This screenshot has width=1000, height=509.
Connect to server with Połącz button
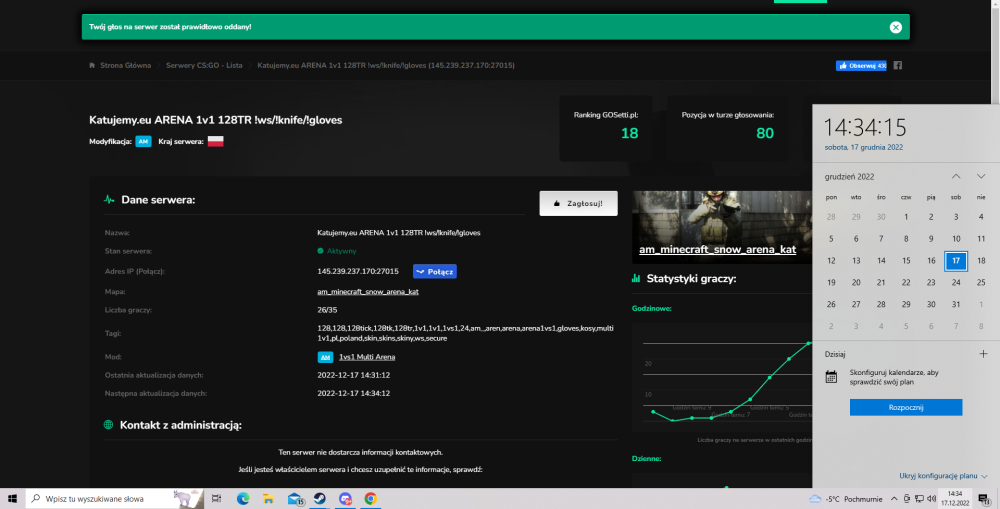[434, 272]
